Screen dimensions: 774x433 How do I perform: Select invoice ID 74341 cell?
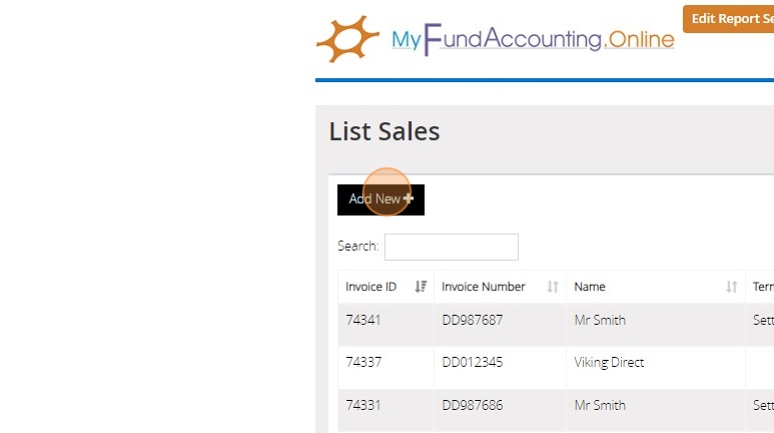pyautogui.click(x=365, y=320)
